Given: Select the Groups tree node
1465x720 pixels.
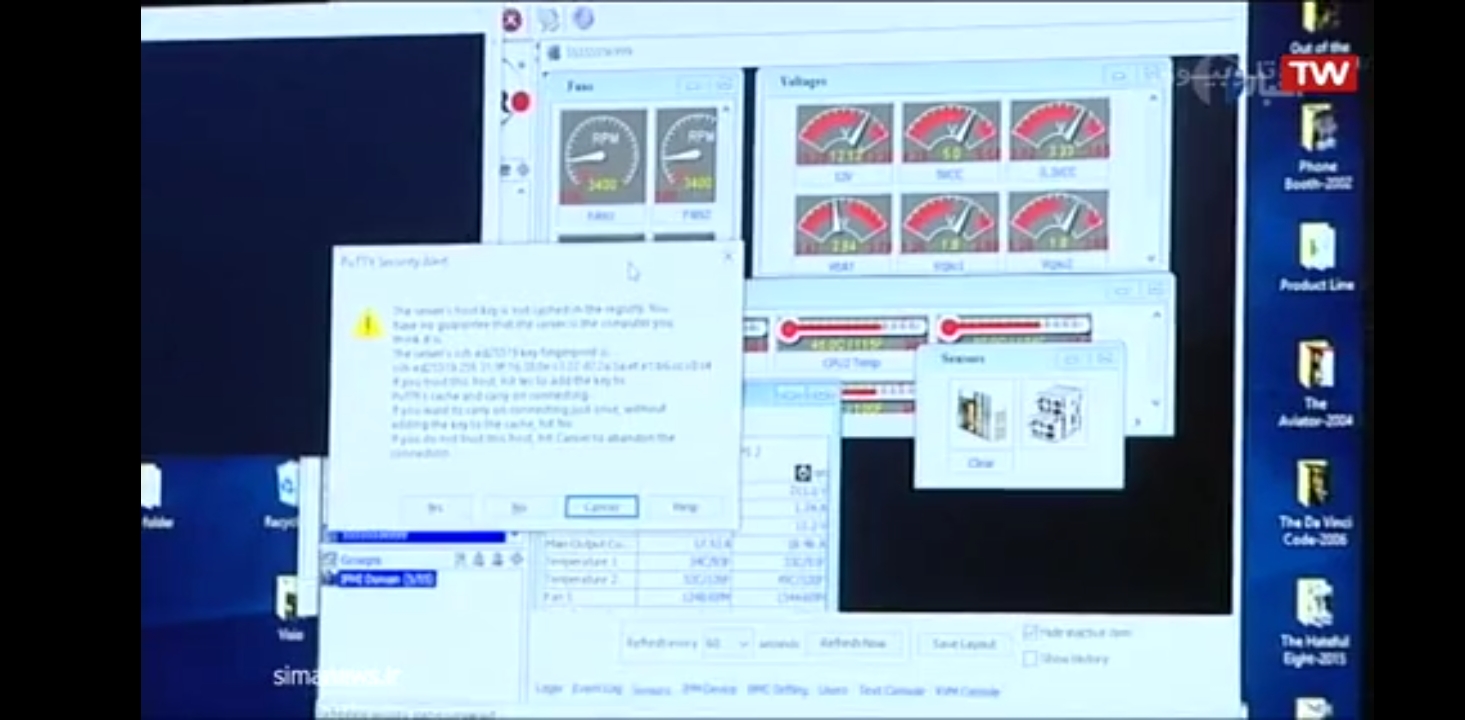Looking at the screenshot, I should (360, 560).
